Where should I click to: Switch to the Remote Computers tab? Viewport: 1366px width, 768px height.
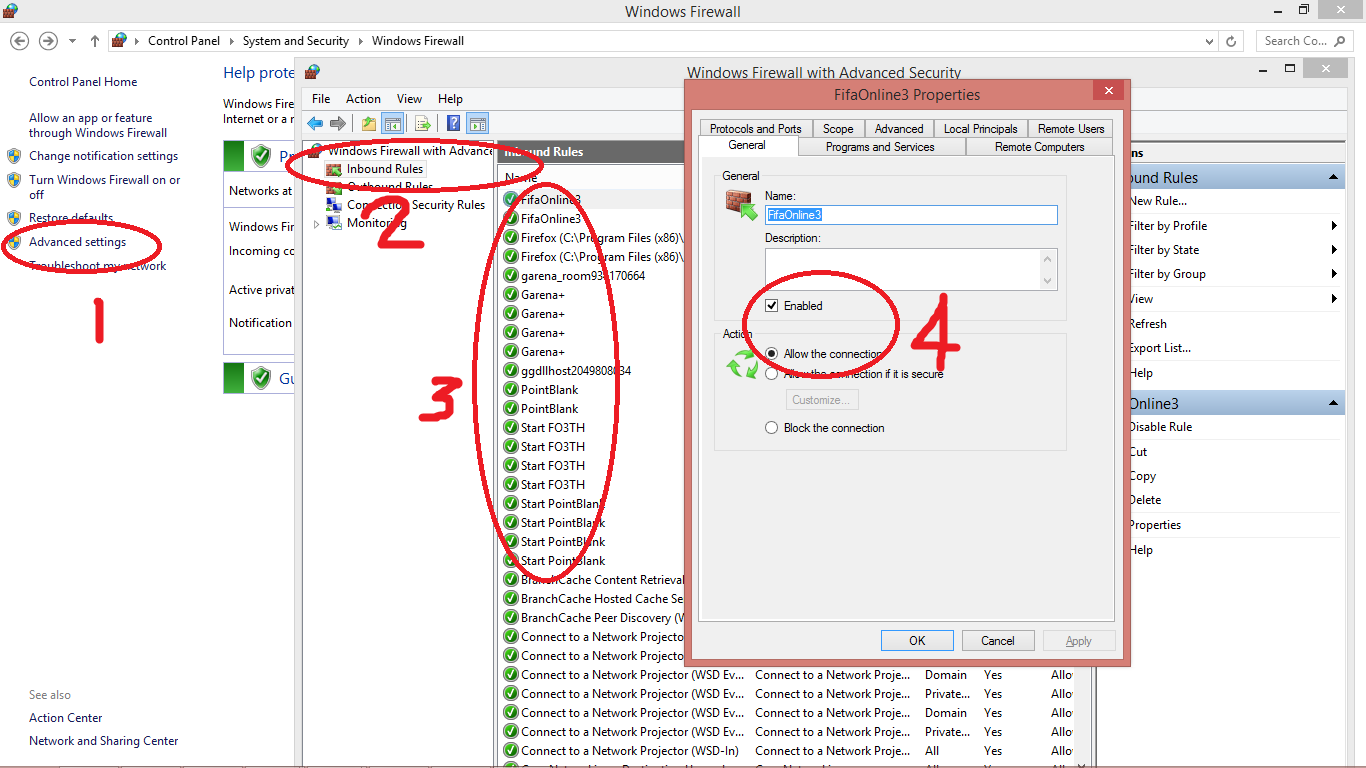1040,147
